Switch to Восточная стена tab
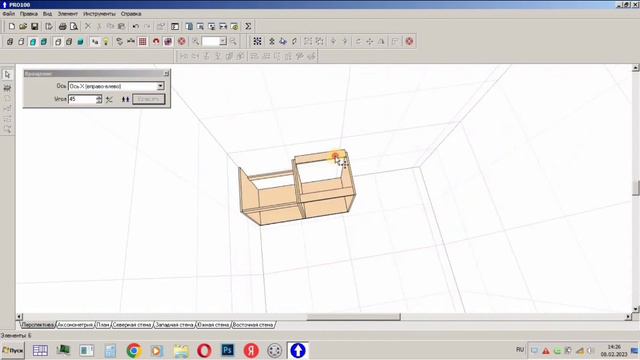 coord(253,325)
